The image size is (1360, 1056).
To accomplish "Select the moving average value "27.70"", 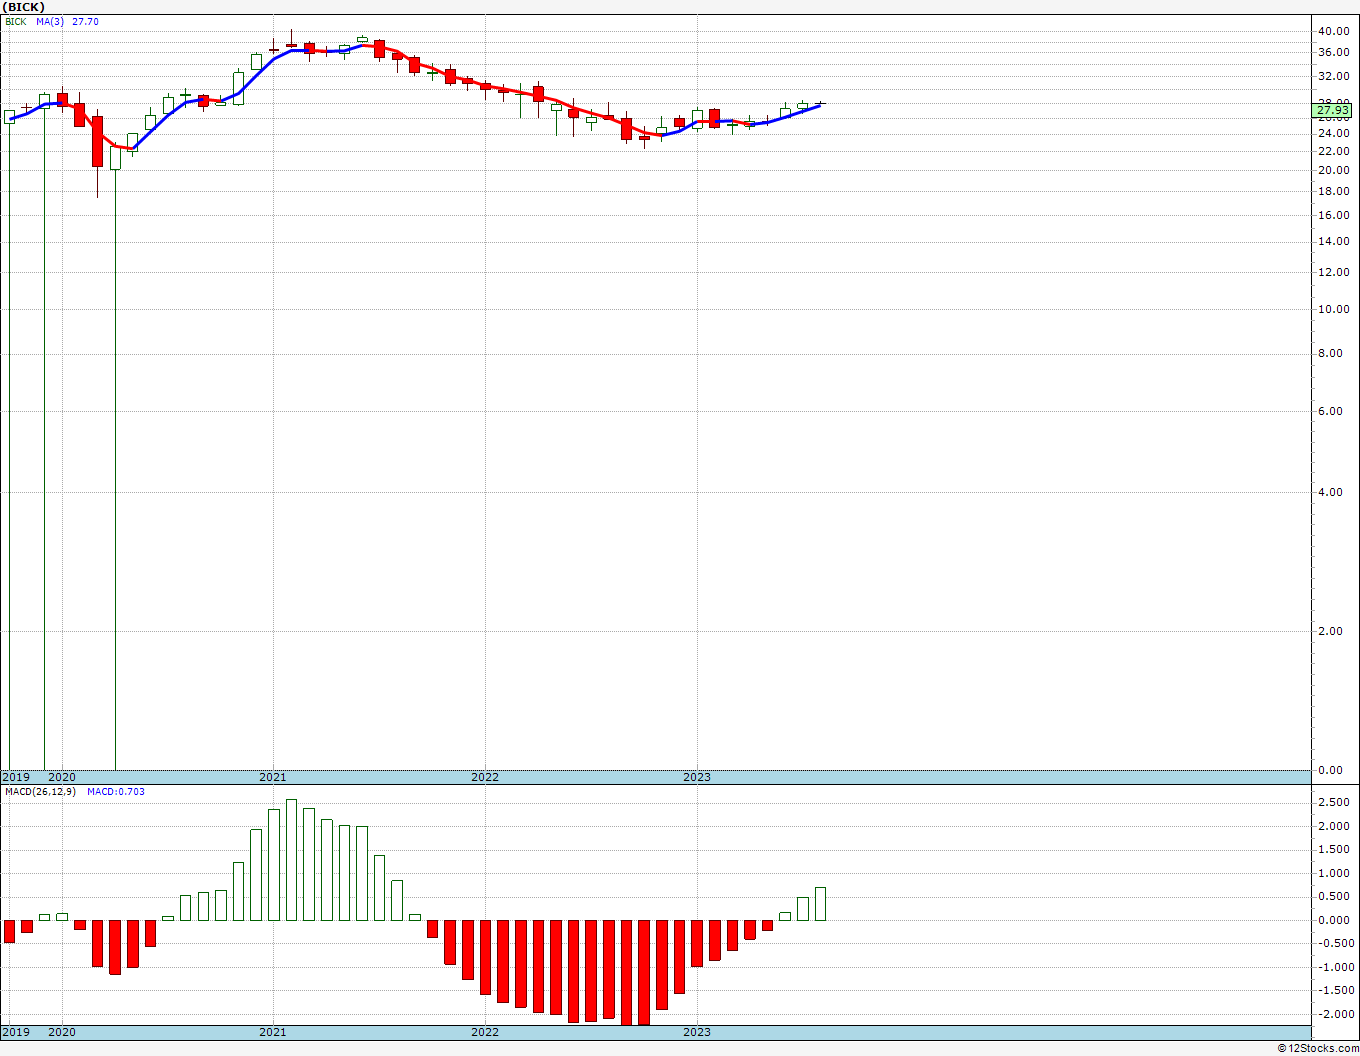I will tap(85, 21).
